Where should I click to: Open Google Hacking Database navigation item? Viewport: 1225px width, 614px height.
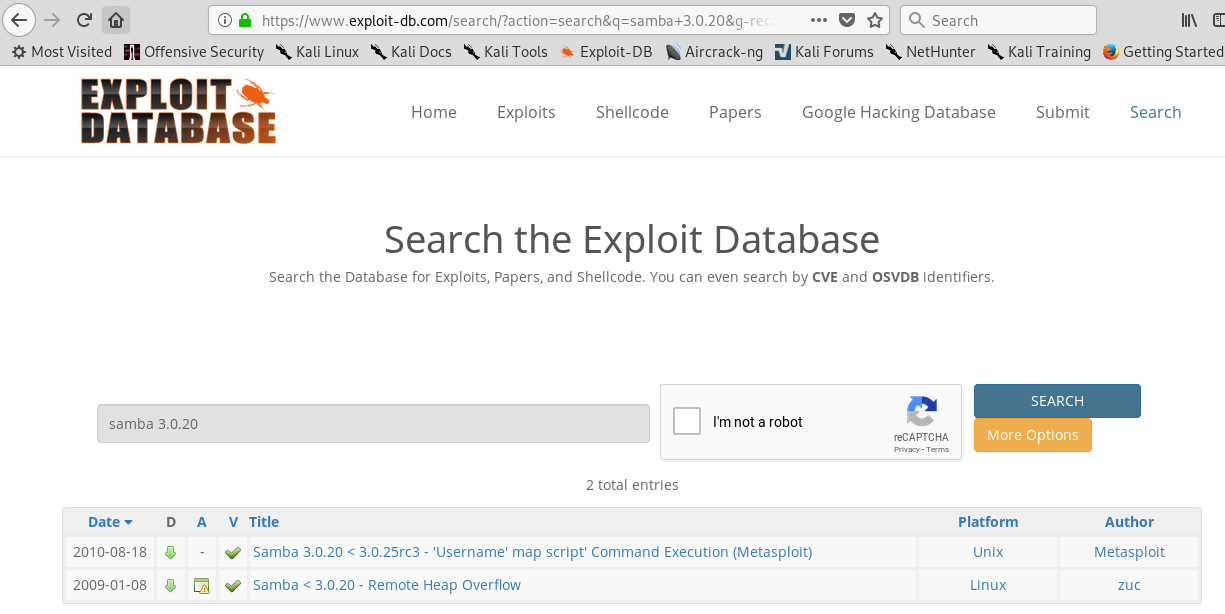point(899,112)
